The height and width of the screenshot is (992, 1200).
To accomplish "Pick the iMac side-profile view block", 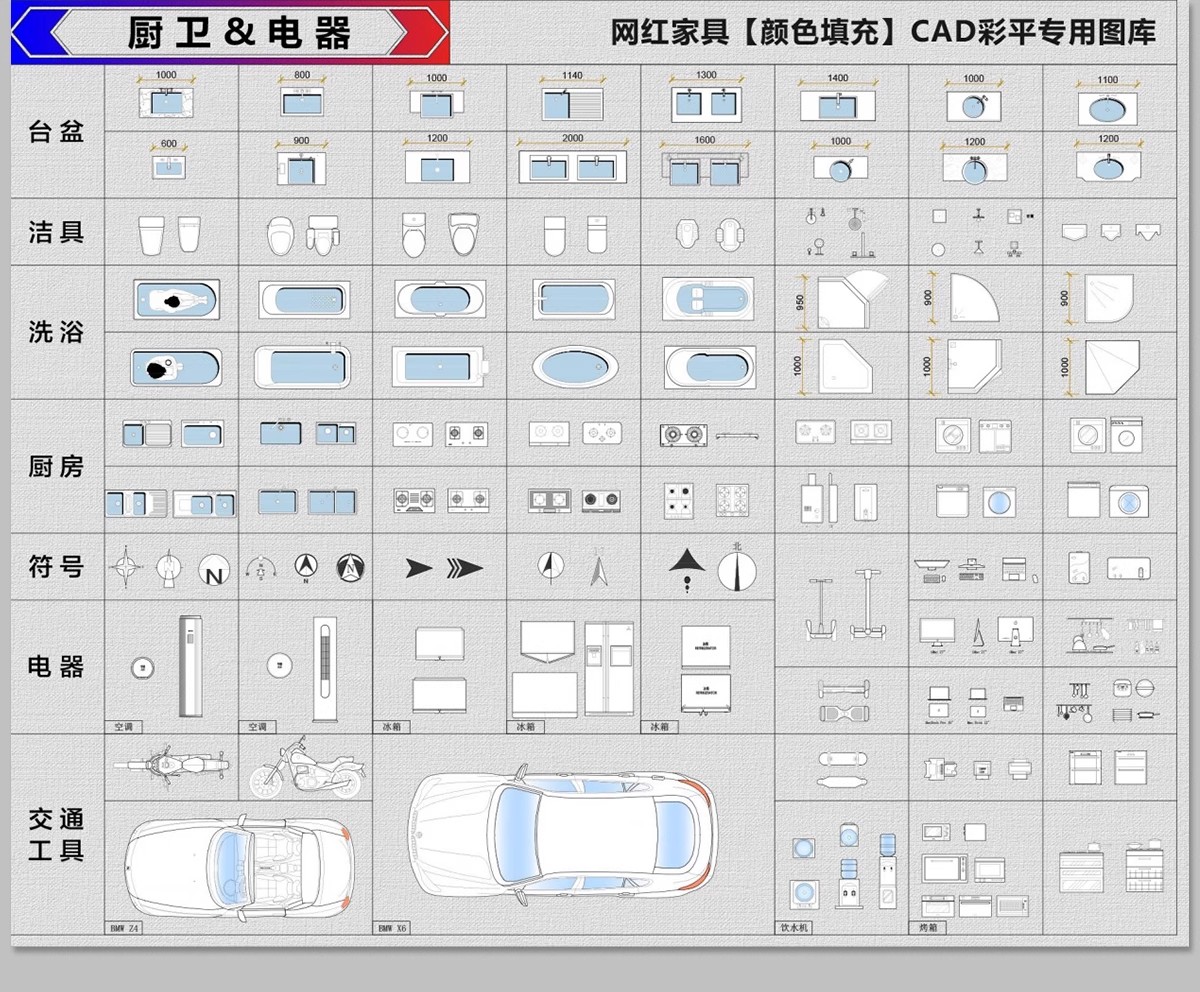I will [x=977, y=634].
